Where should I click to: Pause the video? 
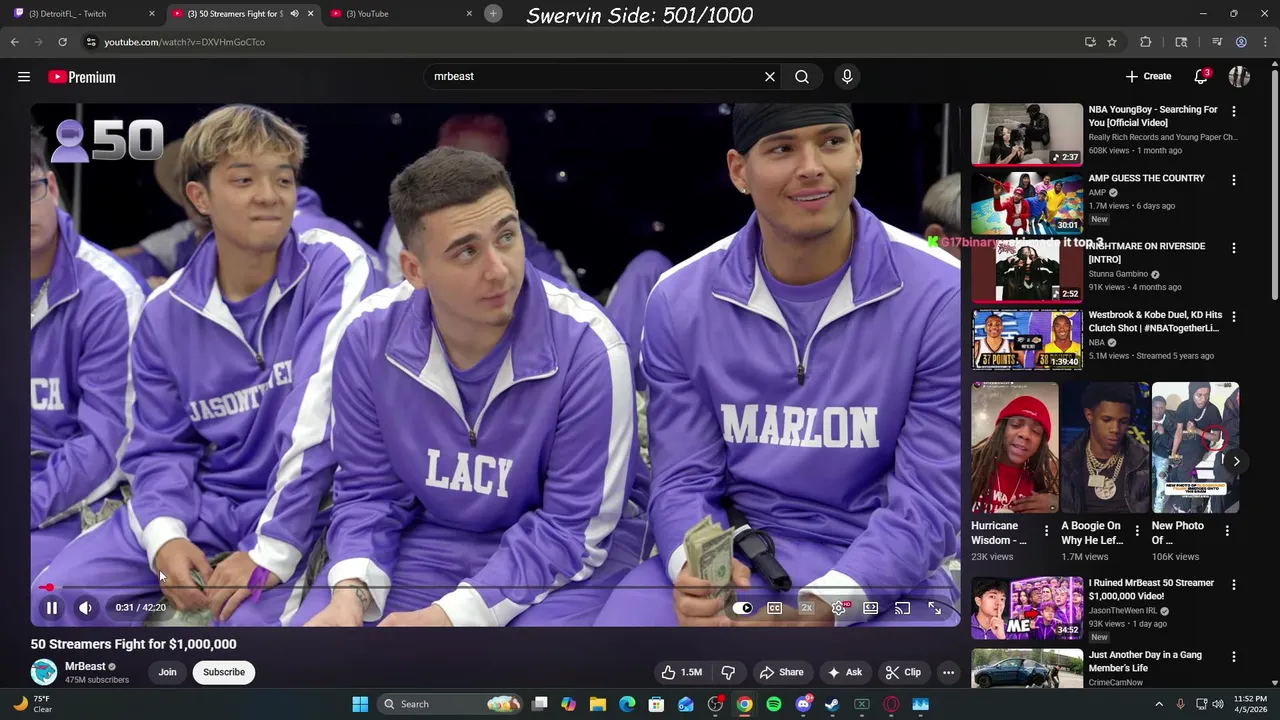coord(52,607)
